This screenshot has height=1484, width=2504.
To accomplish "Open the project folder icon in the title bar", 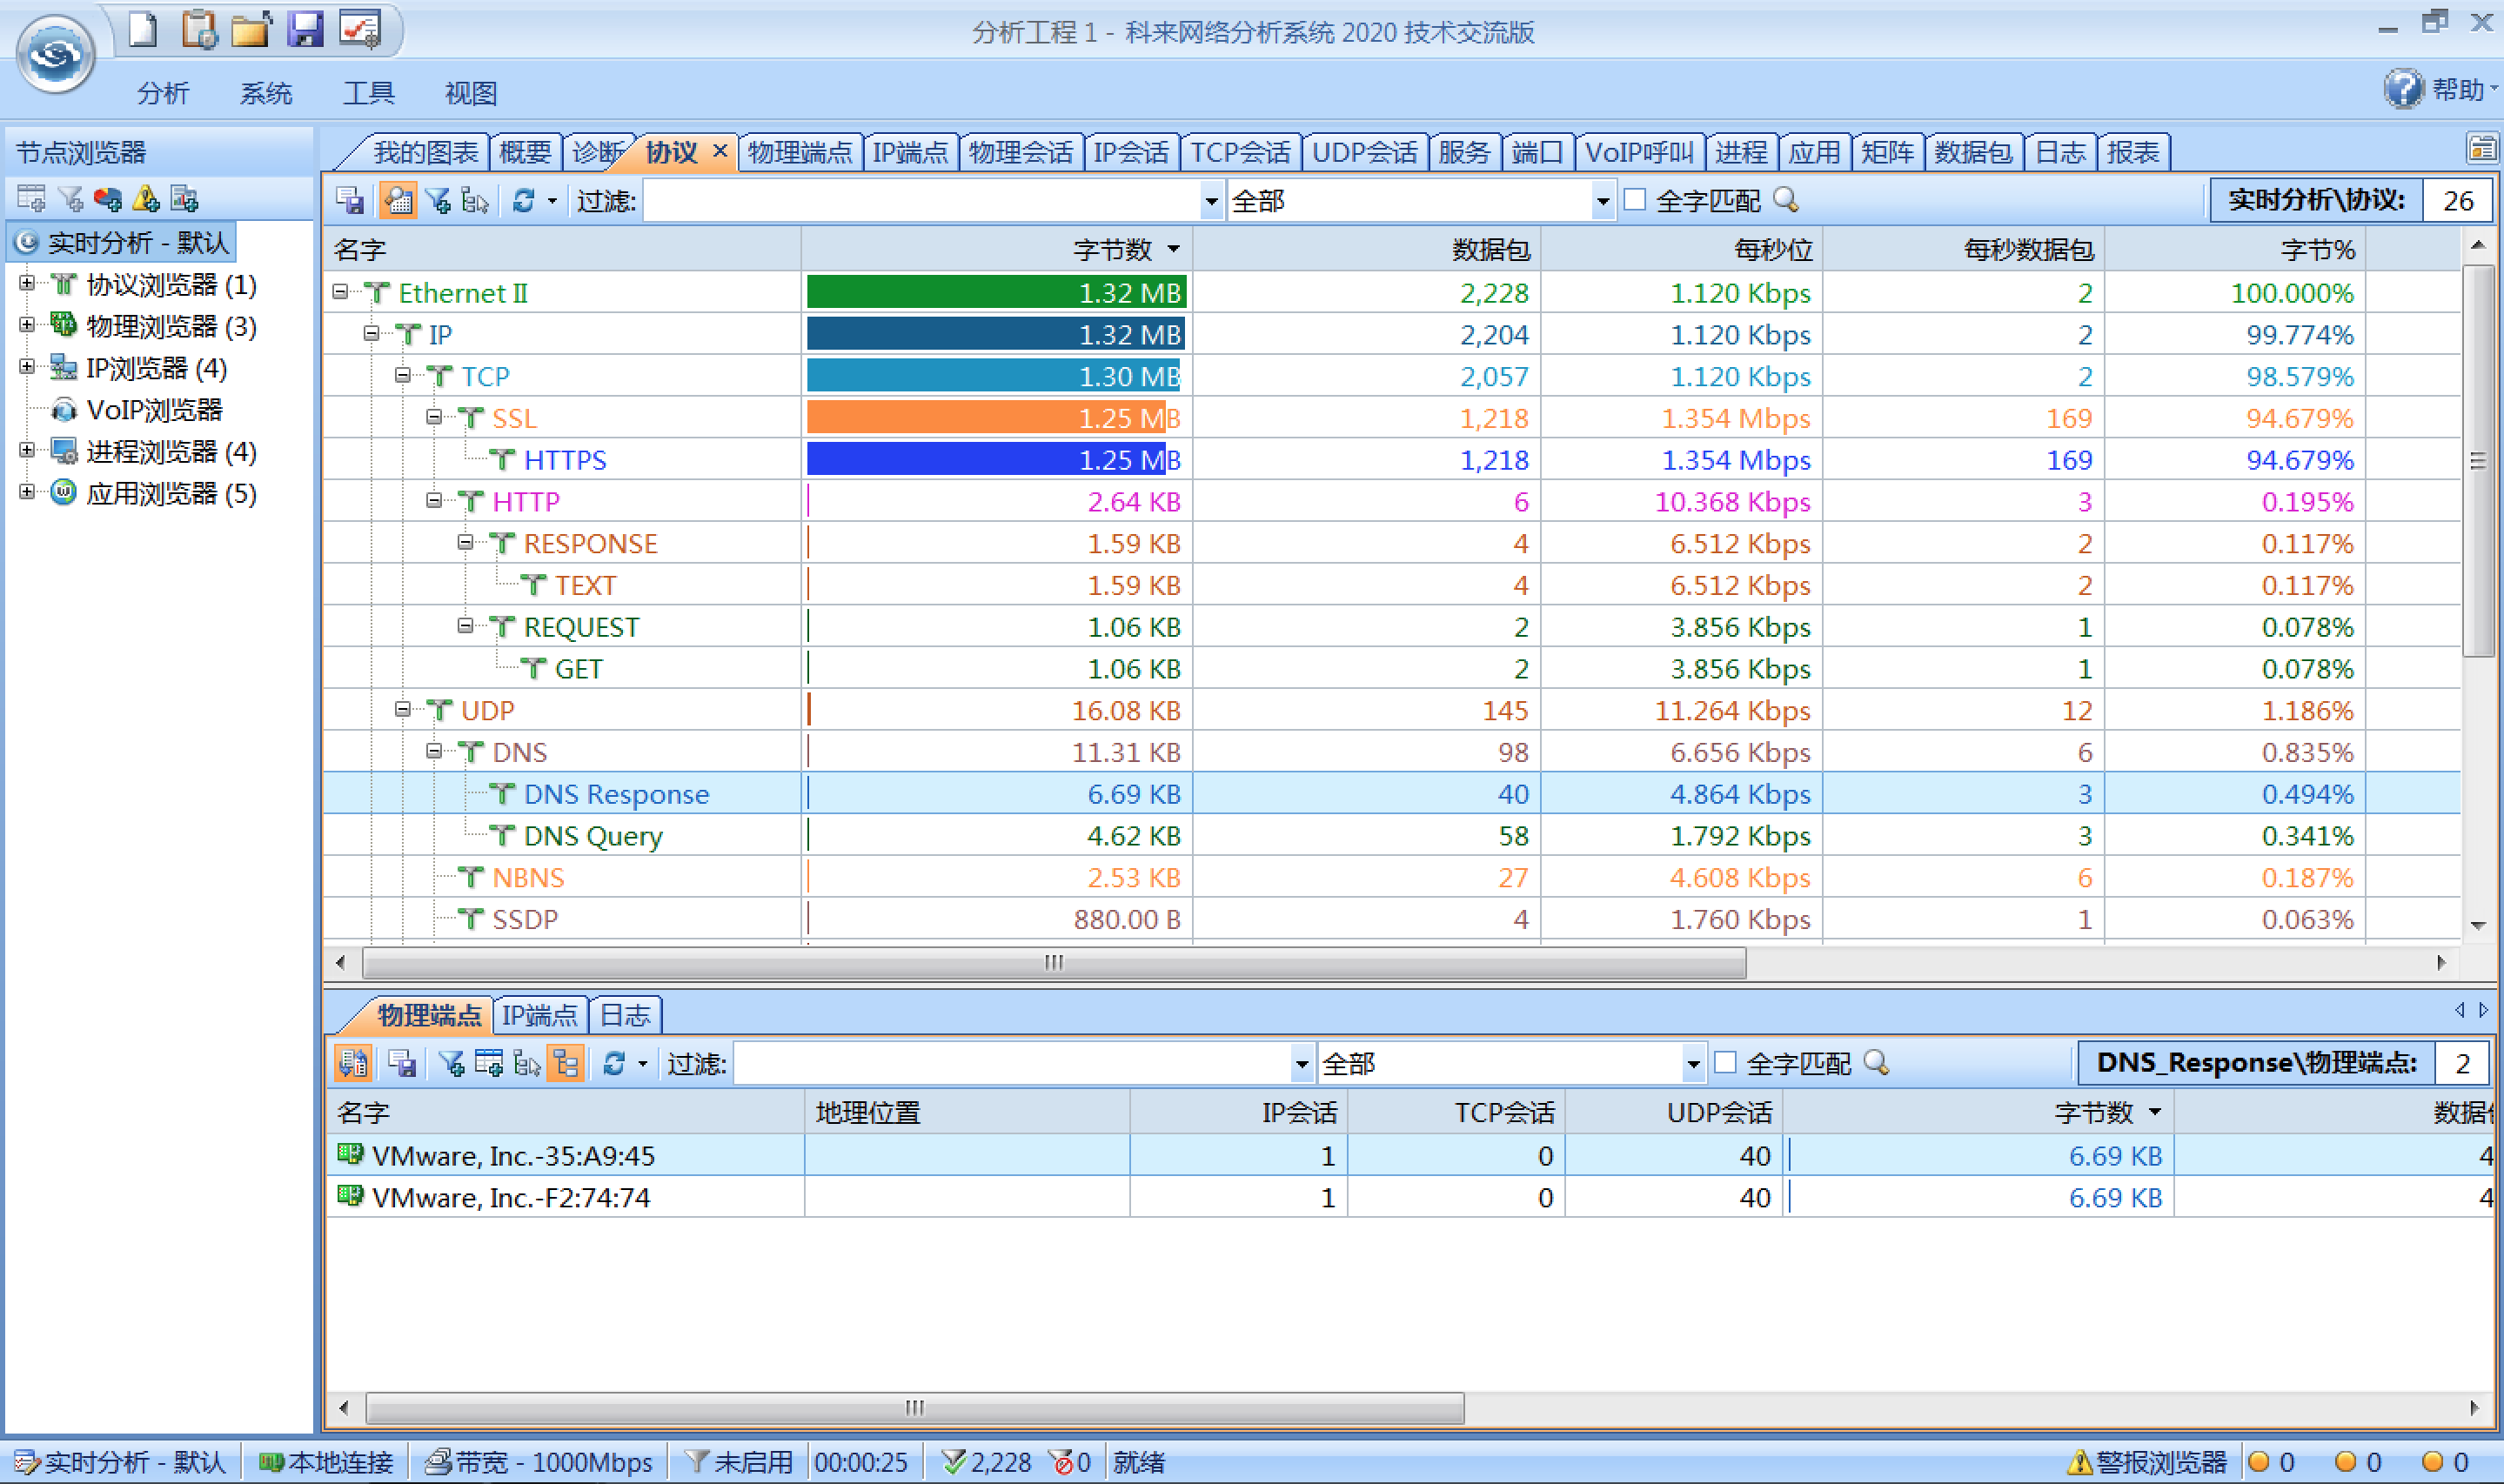I will (x=250, y=29).
